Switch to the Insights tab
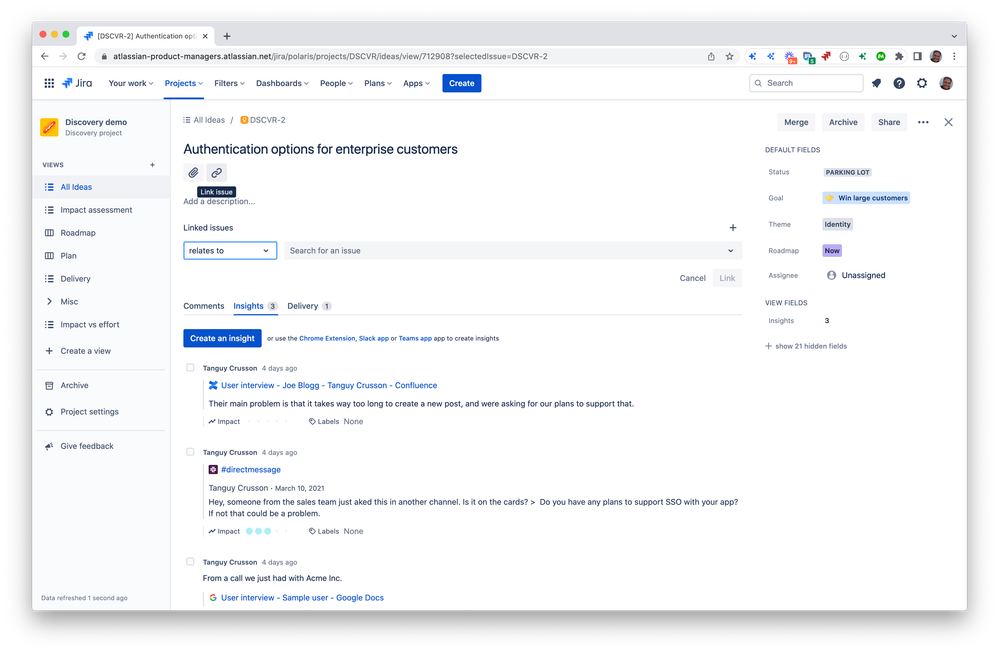The width and height of the screenshot is (999, 653). (x=255, y=306)
